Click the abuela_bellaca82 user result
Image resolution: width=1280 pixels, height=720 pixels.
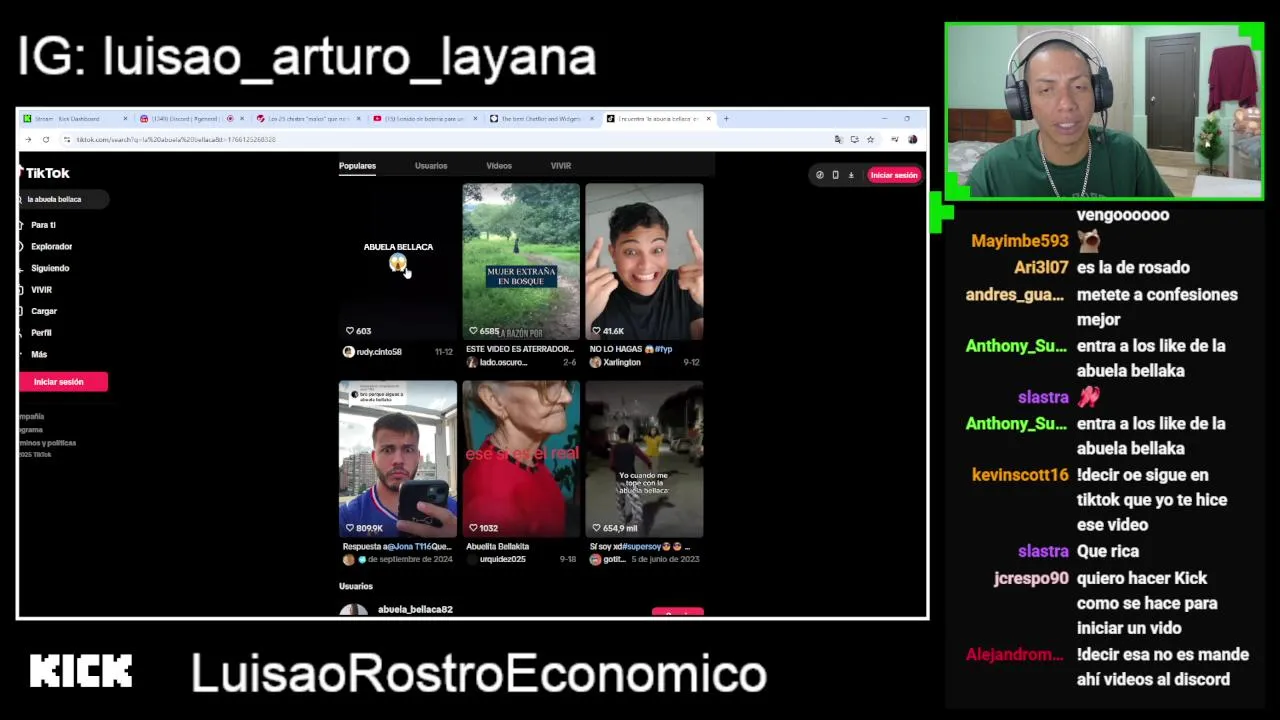415,609
